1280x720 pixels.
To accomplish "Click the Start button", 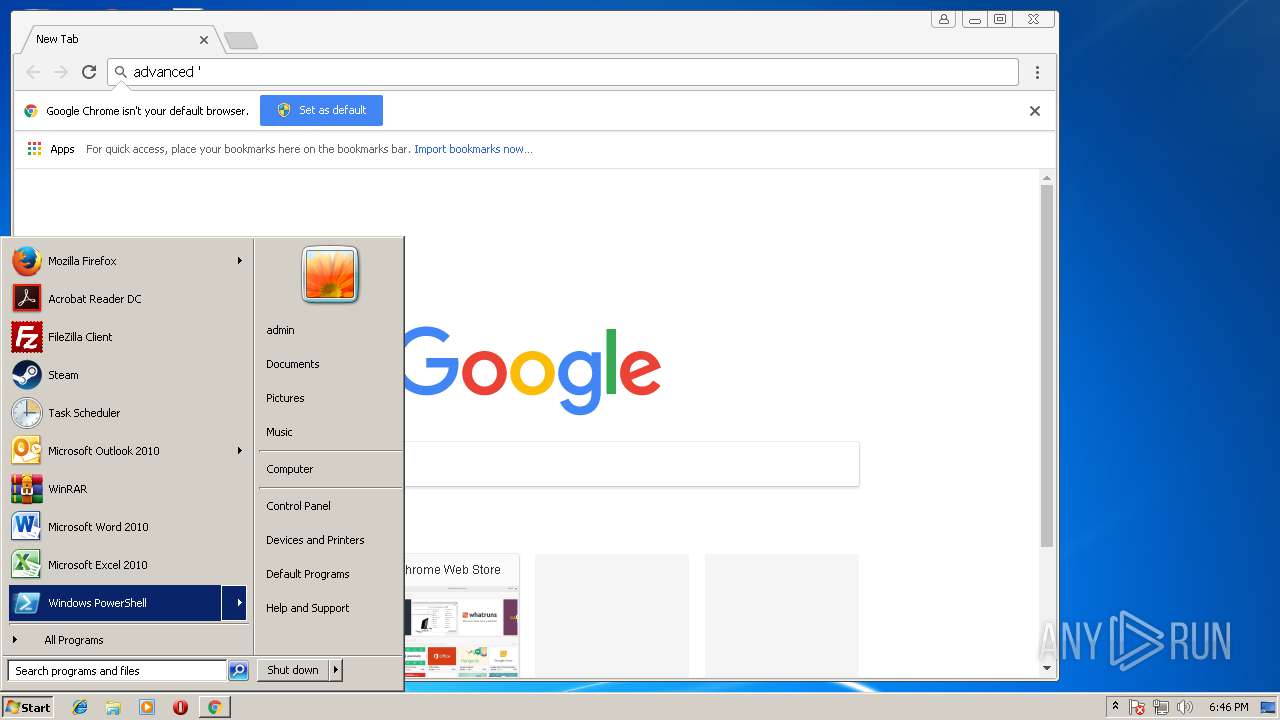I will (28, 707).
